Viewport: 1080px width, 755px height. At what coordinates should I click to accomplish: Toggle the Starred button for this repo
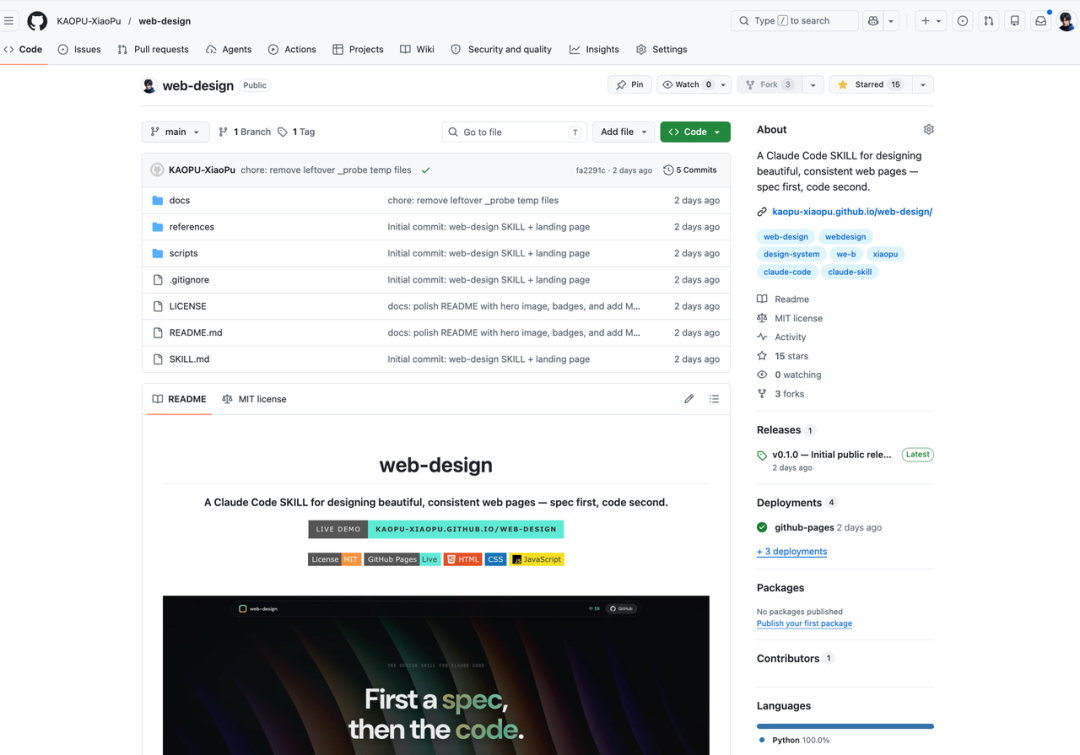point(868,85)
